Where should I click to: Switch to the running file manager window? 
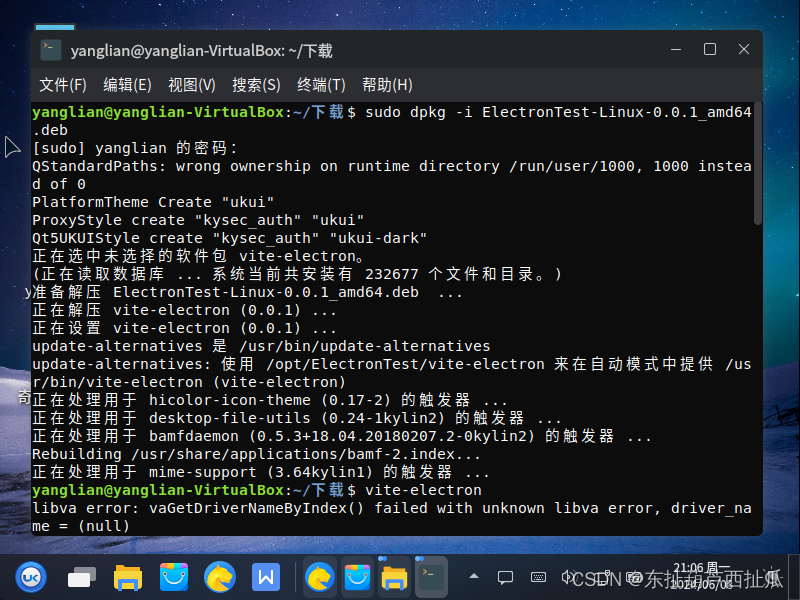coord(394,578)
